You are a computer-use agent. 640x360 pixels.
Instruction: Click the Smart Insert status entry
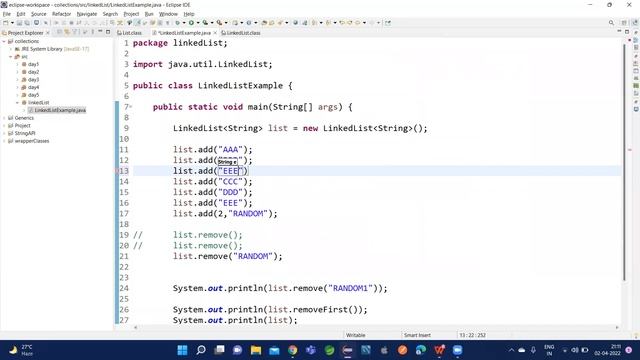417,335
